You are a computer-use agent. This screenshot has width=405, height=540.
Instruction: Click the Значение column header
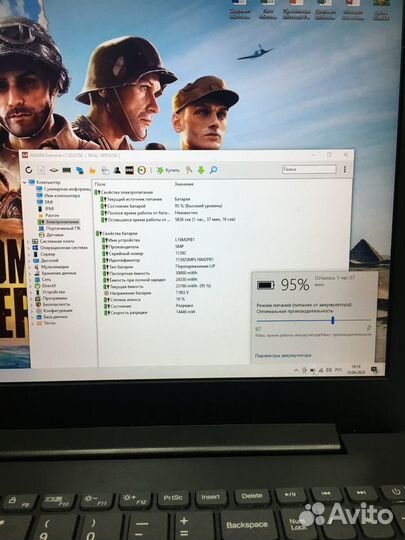point(184,184)
